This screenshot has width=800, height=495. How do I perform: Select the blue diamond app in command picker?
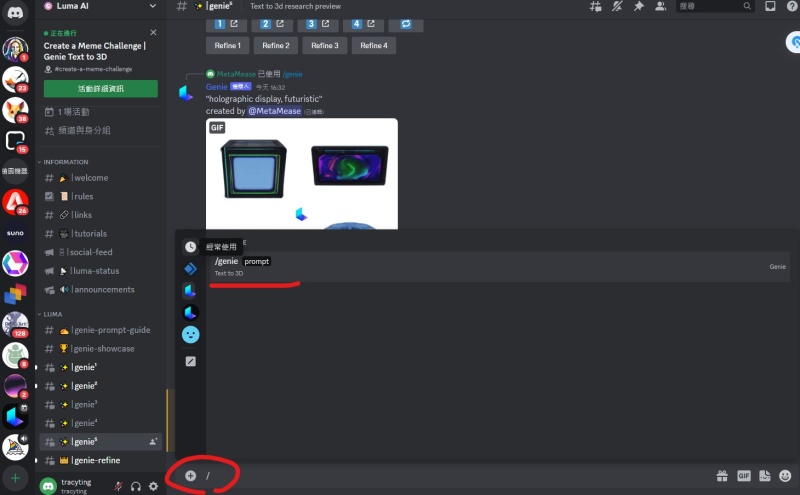[x=190, y=269]
